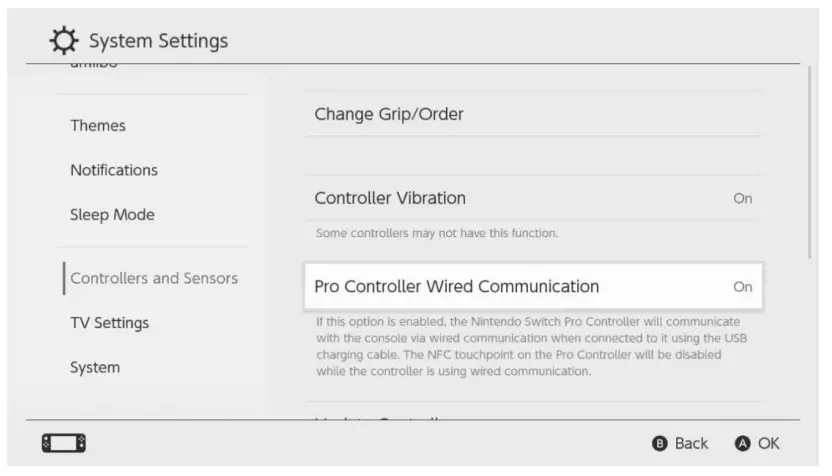
Task: Toggle the Controller Vibration On value
Action: [742, 198]
